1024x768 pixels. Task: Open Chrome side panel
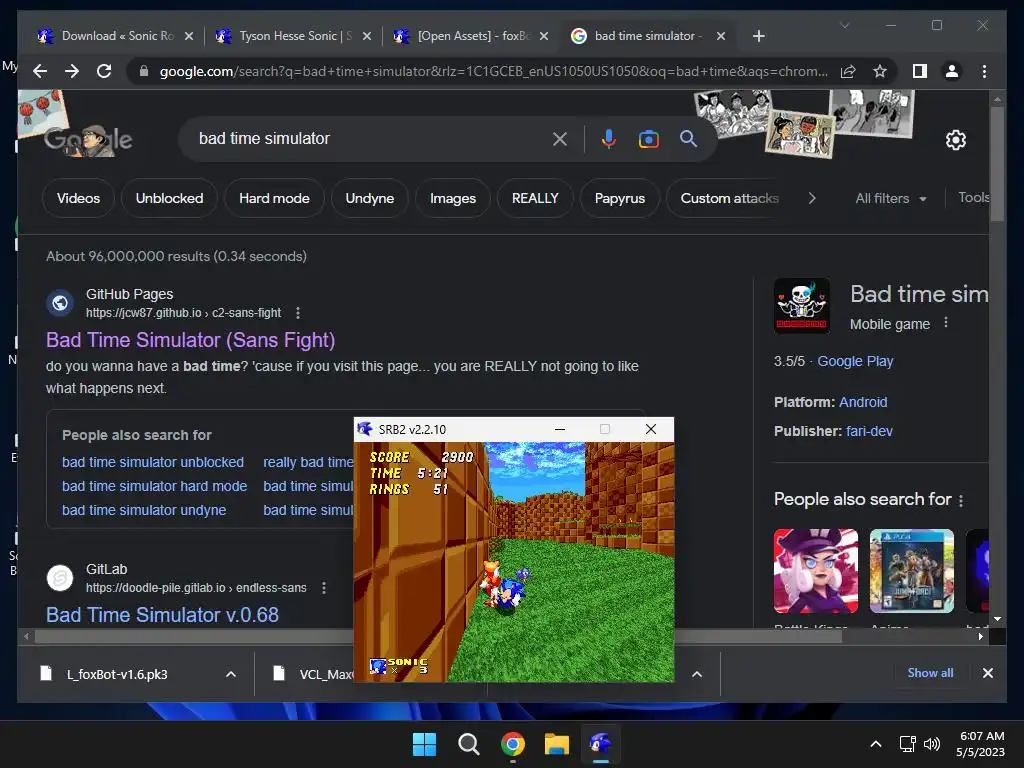[x=920, y=71]
